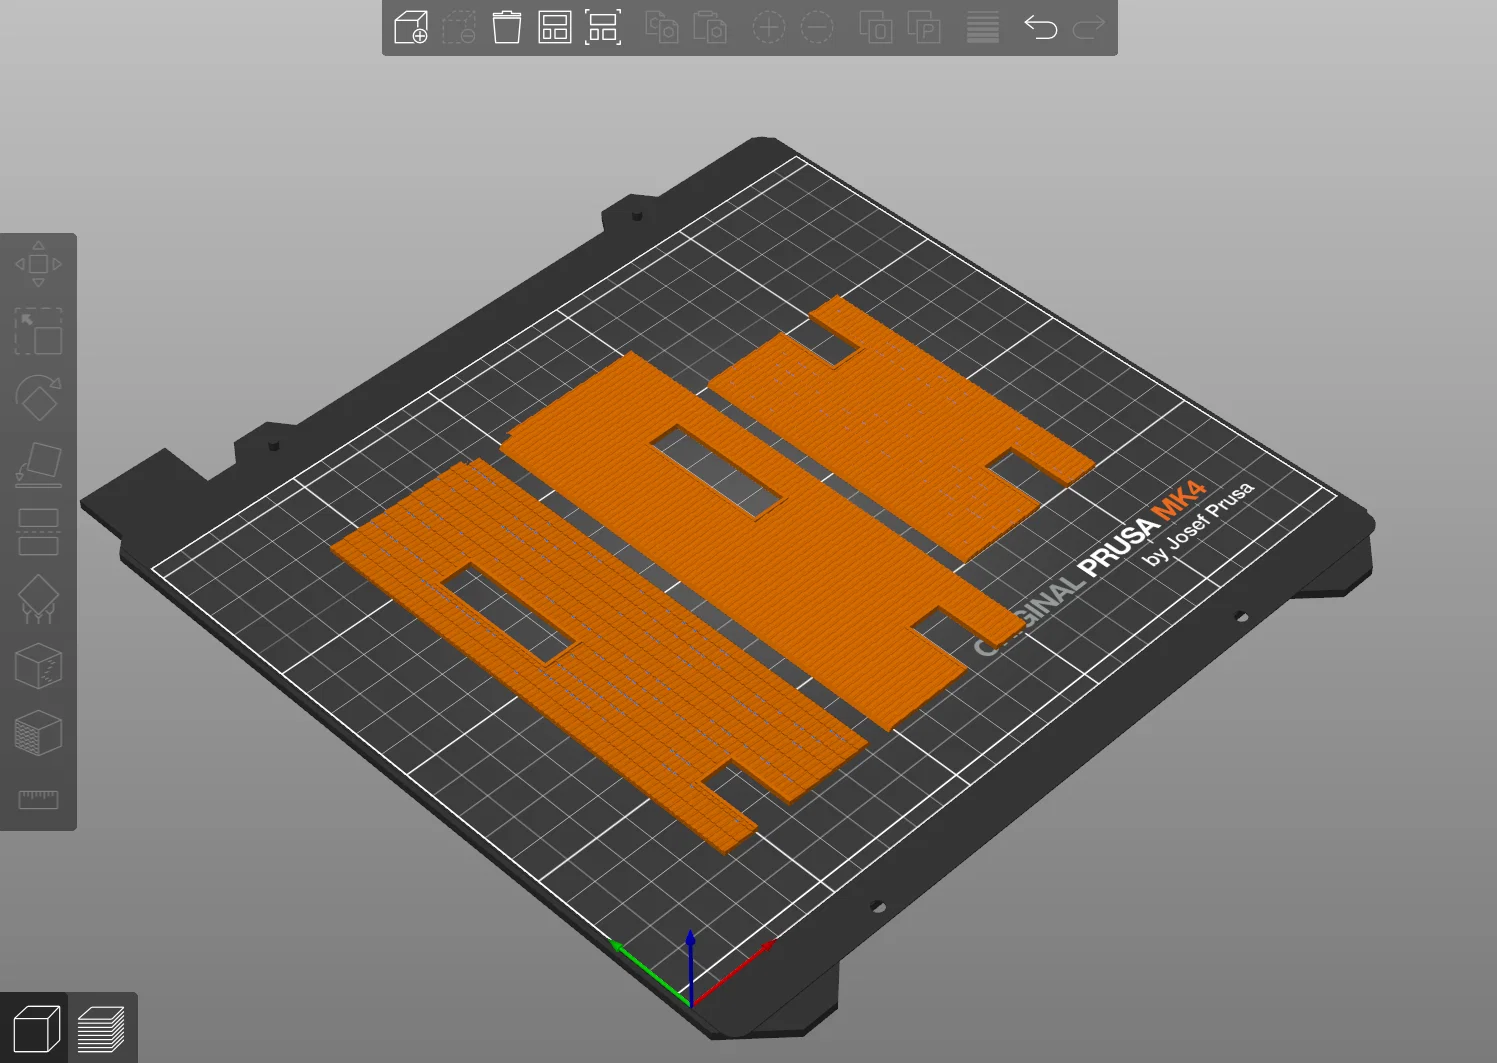Remove an instance with the minus icon

(817, 27)
